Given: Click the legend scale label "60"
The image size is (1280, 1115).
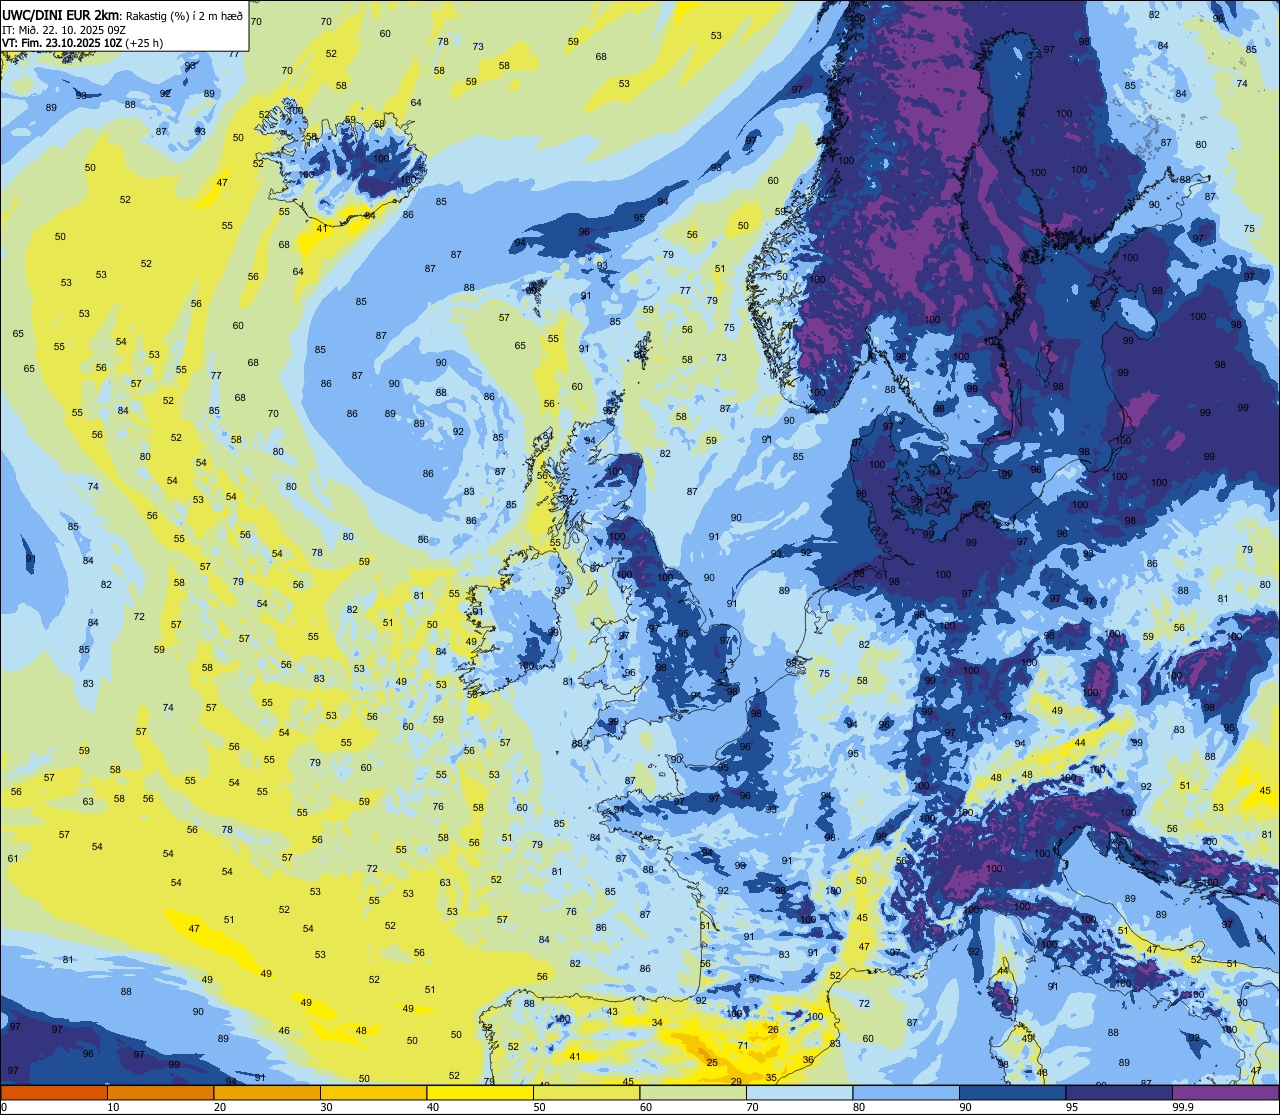Looking at the screenshot, I should (x=646, y=1107).
